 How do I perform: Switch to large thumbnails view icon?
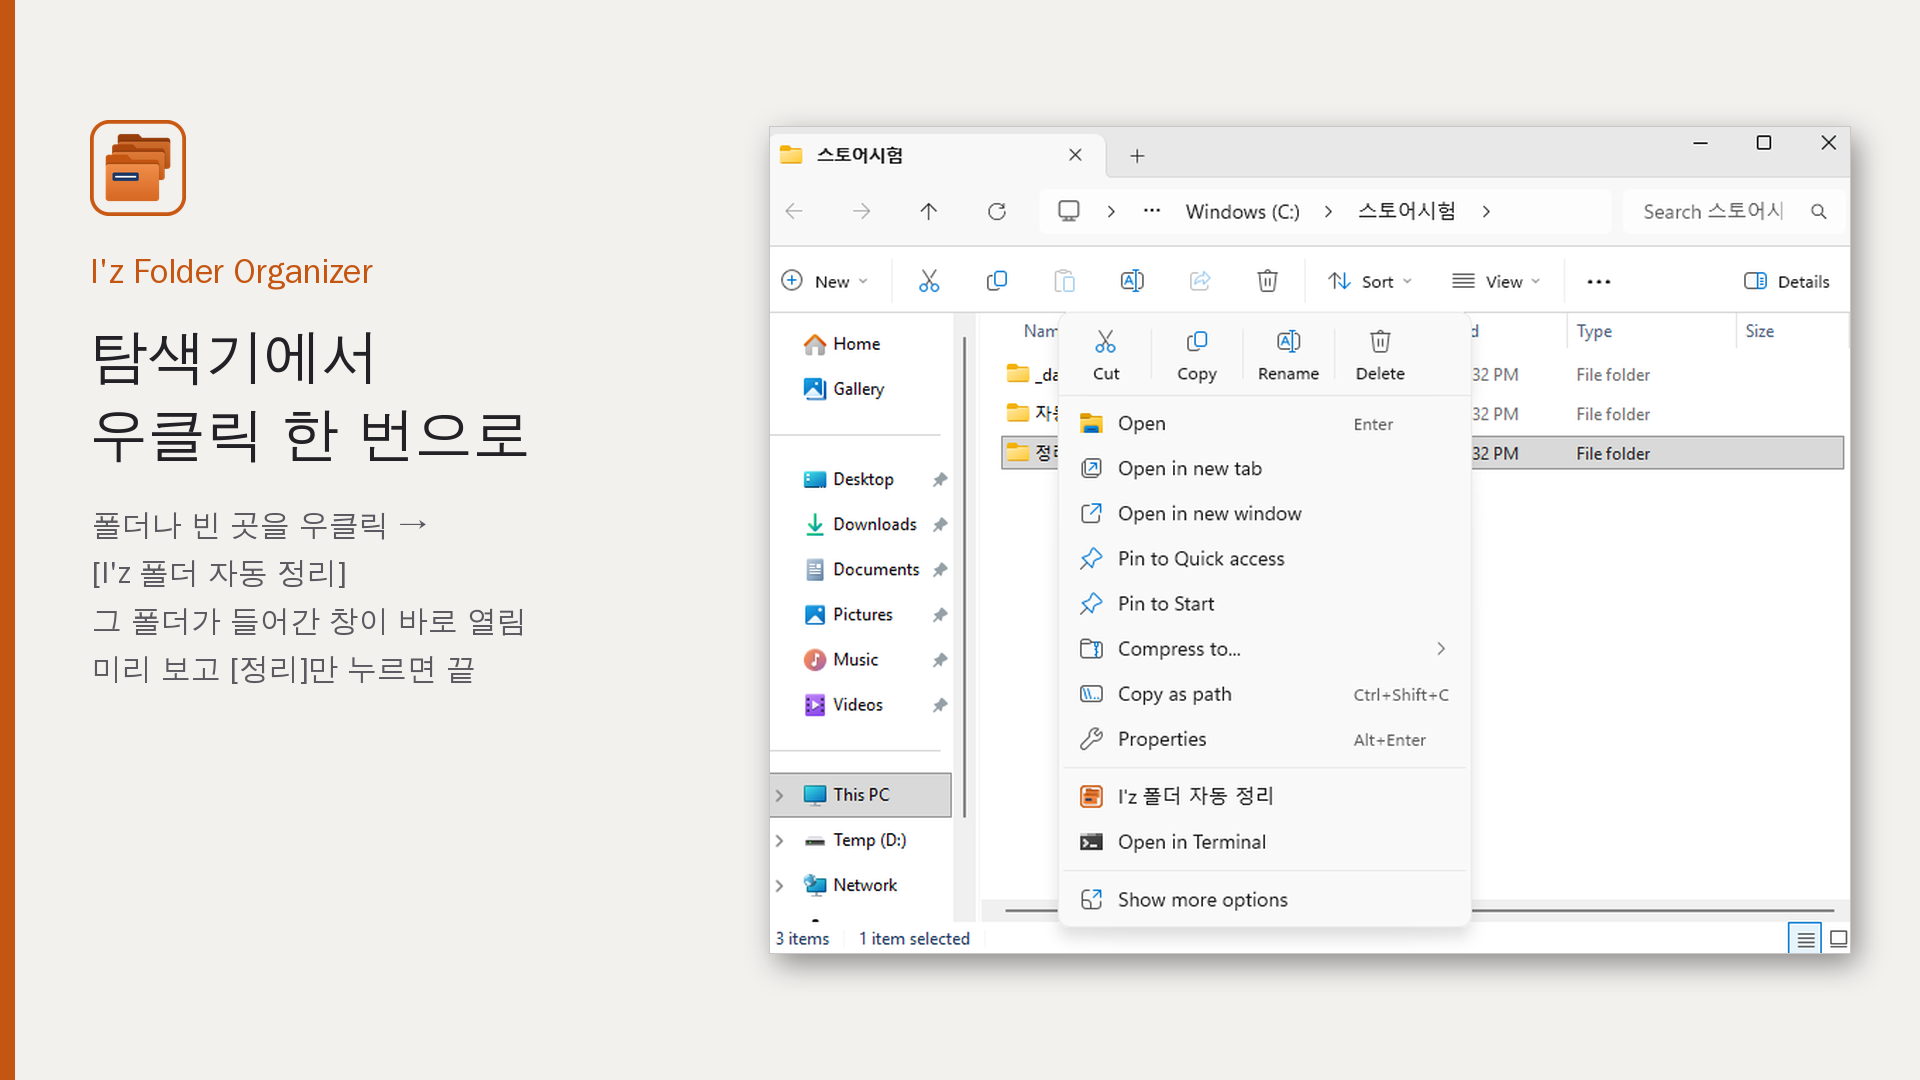1838,939
